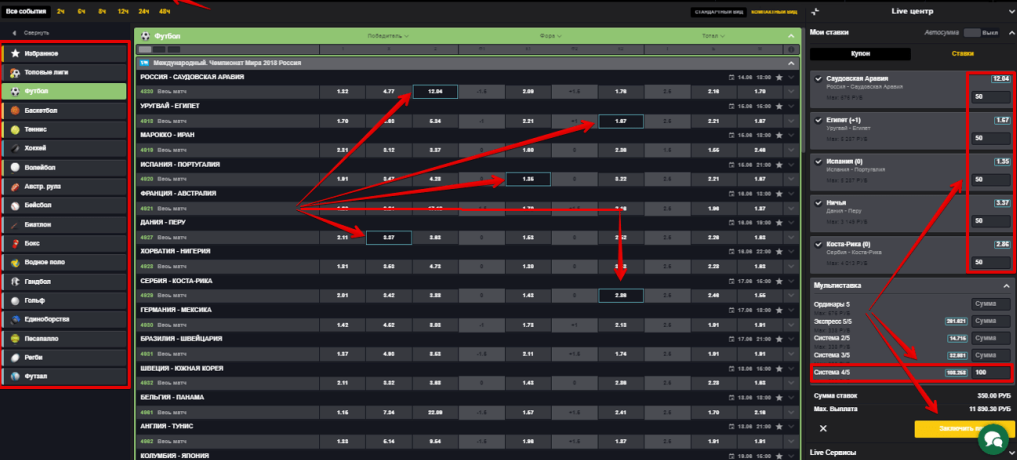Choose Хоккей from the sports list
This screenshot has height=460, width=1017.
[38, 148]
